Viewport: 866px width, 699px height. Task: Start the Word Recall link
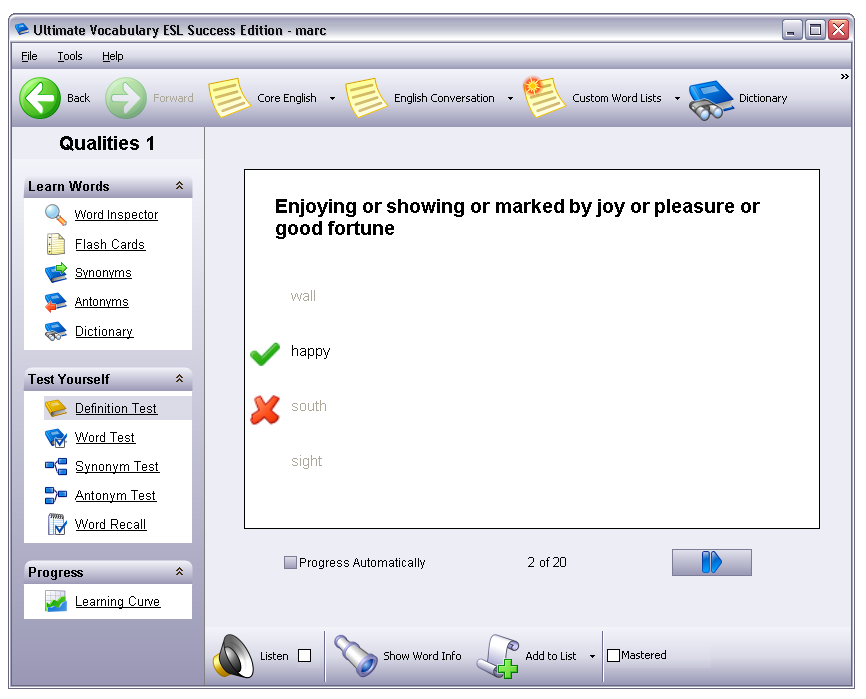tap(110, 524)
